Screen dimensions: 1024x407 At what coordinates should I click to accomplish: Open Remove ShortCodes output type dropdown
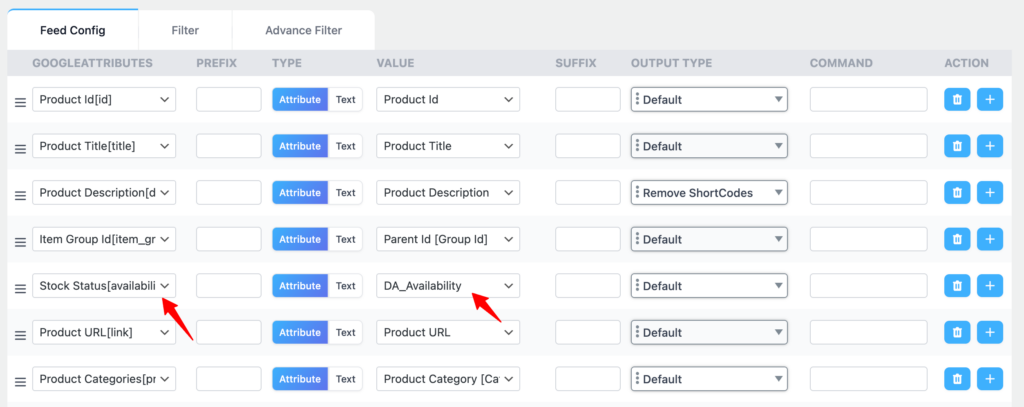coord(709,193)
